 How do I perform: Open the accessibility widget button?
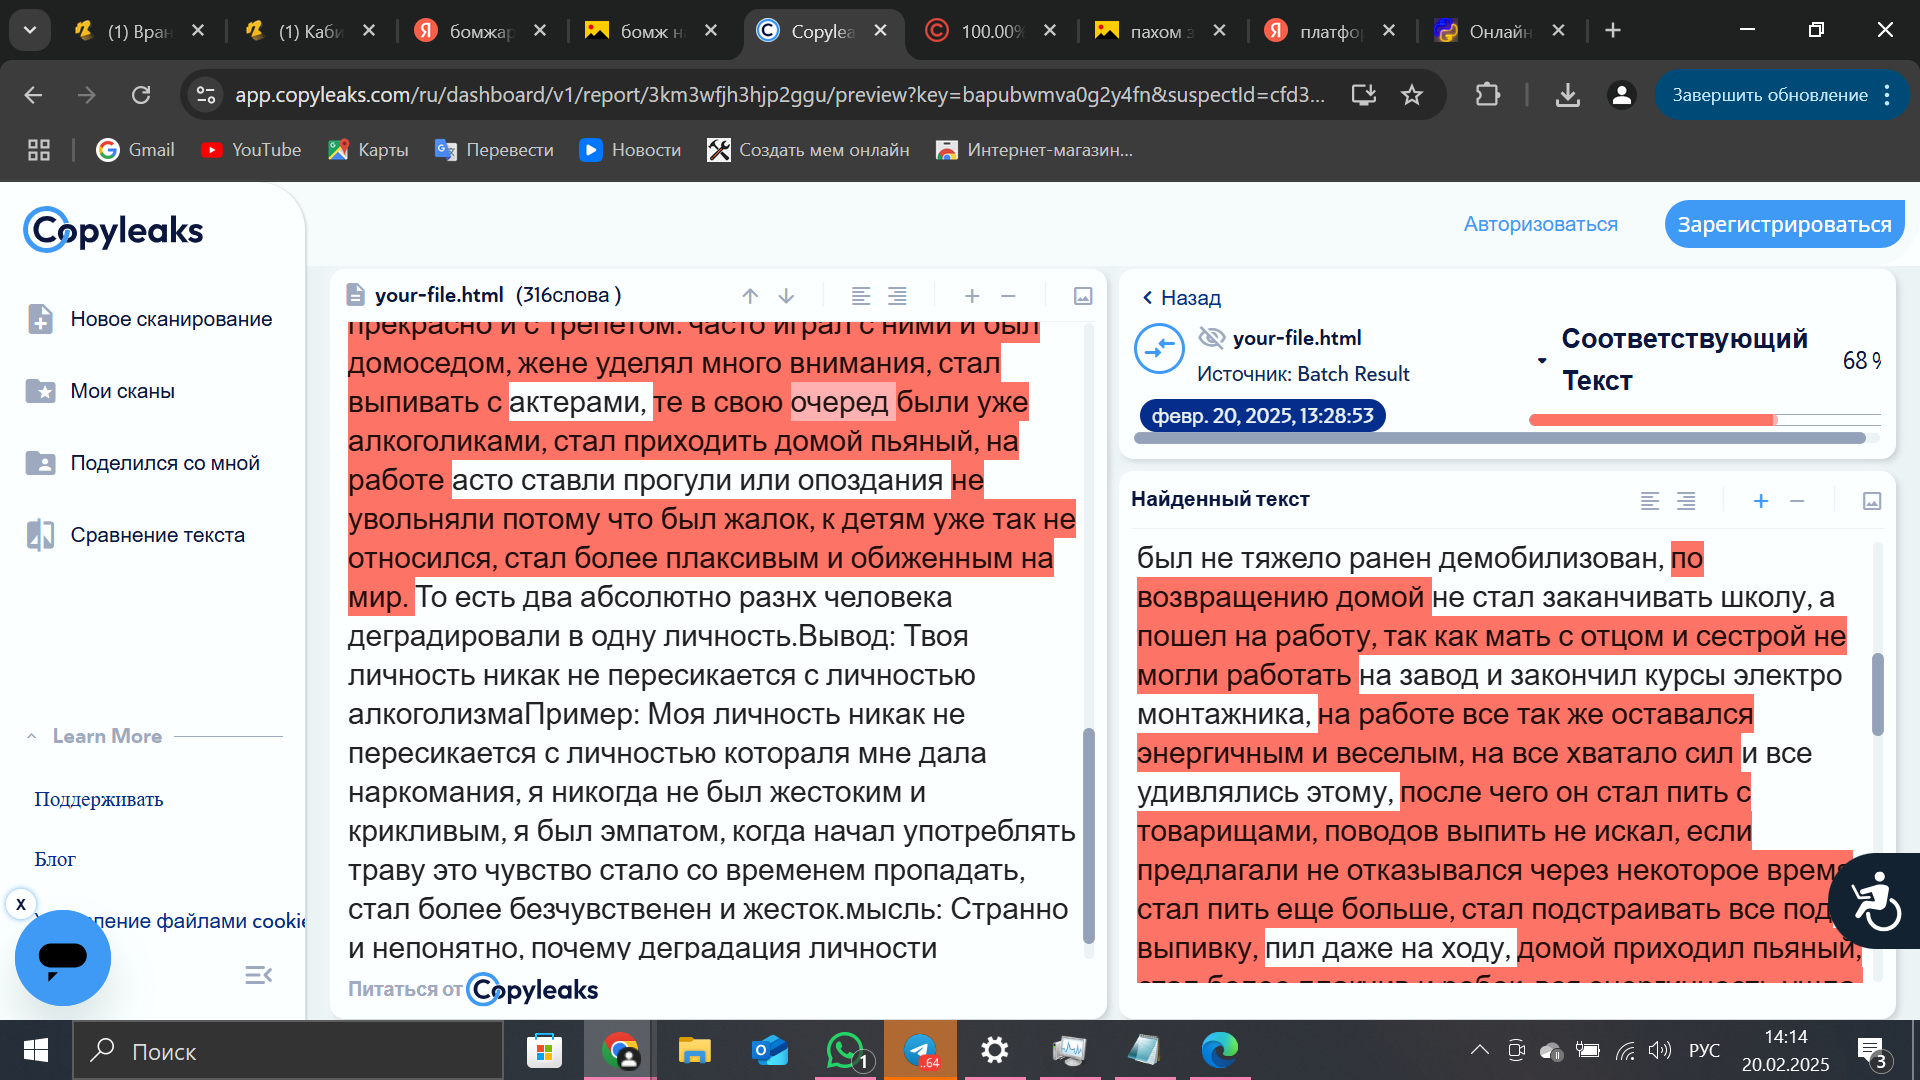coord(1875,901)
